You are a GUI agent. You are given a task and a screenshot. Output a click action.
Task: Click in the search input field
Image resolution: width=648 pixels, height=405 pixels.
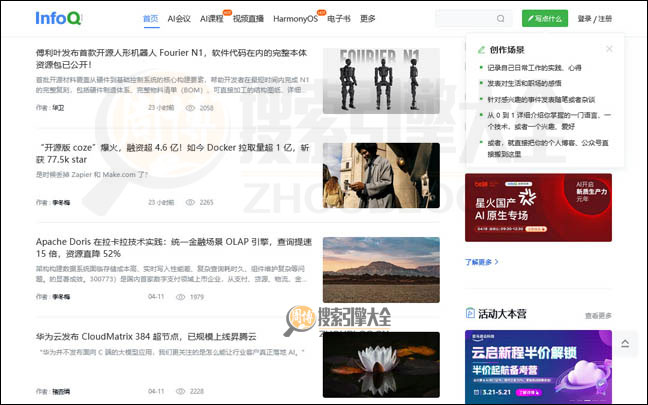474,19
